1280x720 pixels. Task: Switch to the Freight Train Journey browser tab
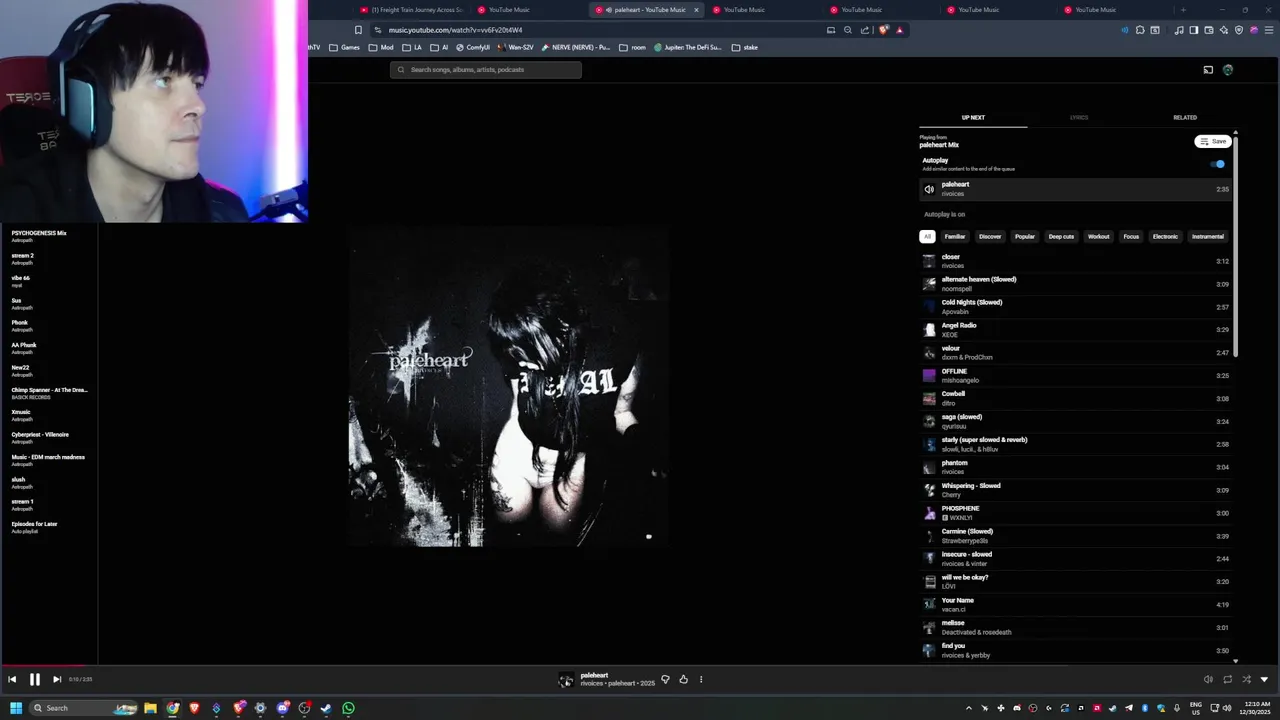tap(412, 10)
